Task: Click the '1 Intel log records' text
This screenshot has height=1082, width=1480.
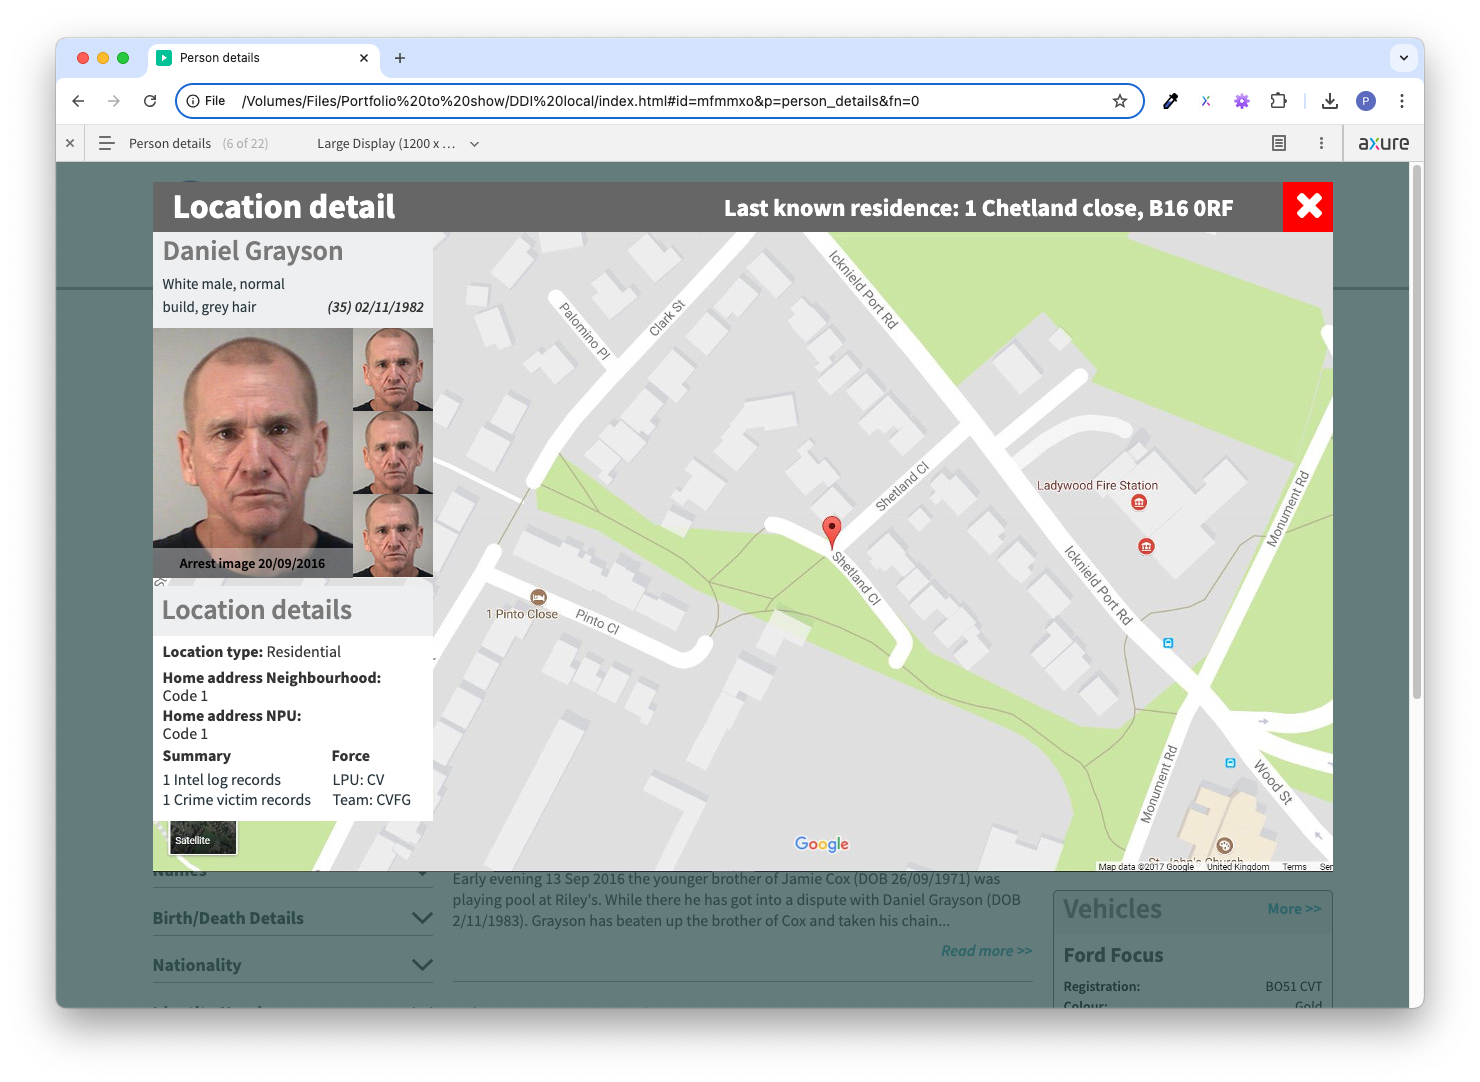Action: click(x=222, y=780)
